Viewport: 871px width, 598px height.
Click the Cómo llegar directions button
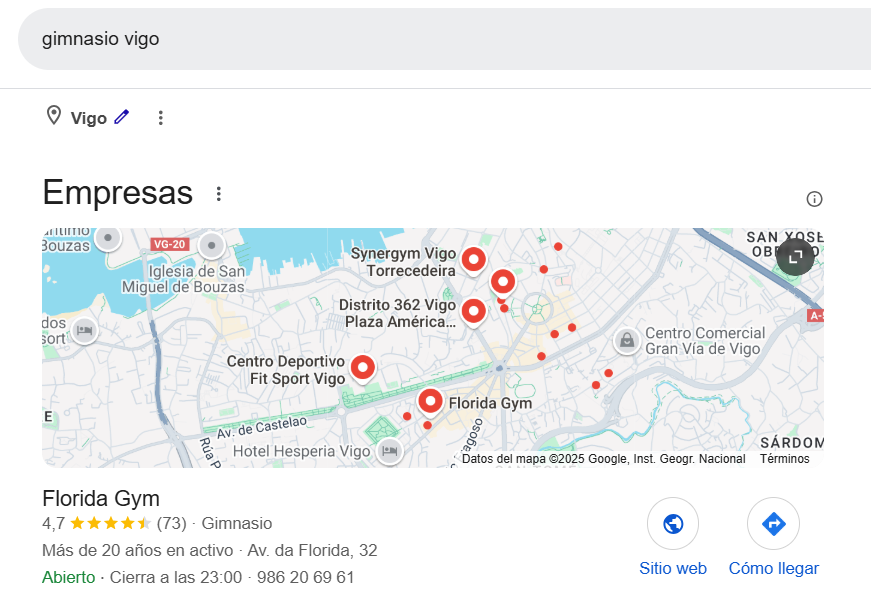point(773,523)
